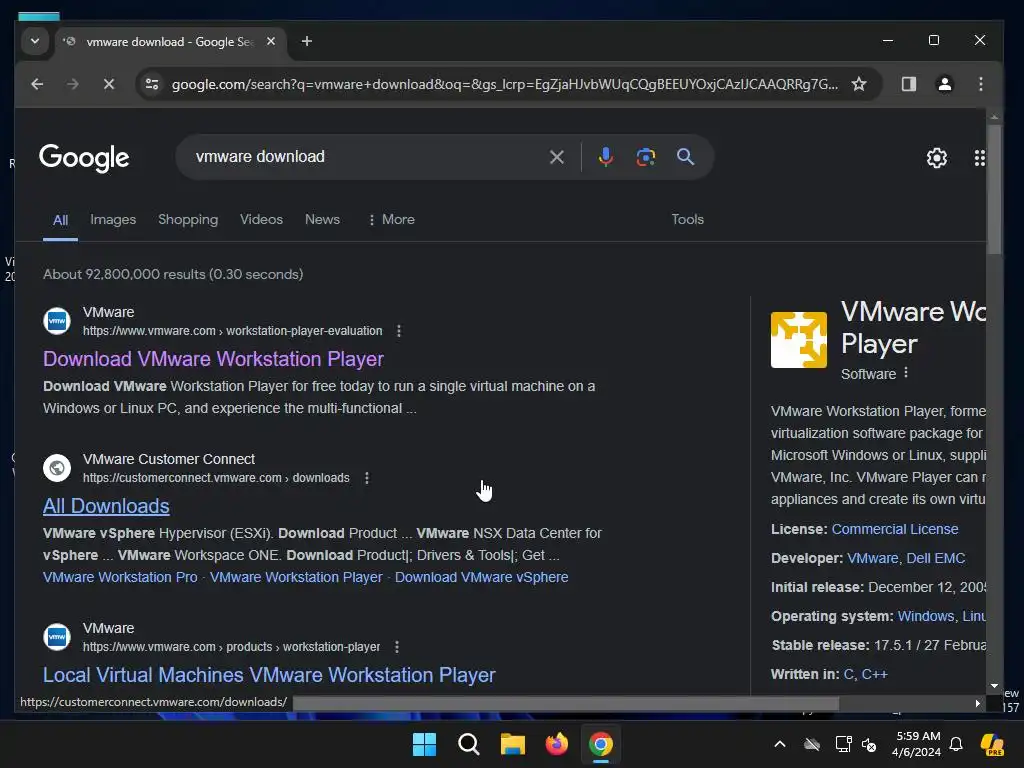Click the horizontal scrollbar right arrow

(x=978, y=703)
